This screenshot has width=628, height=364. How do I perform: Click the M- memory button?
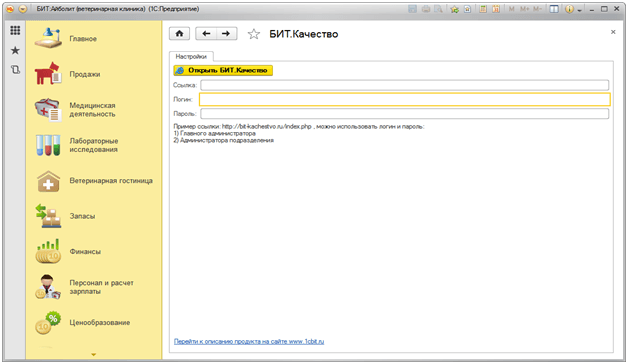(537, 9)
